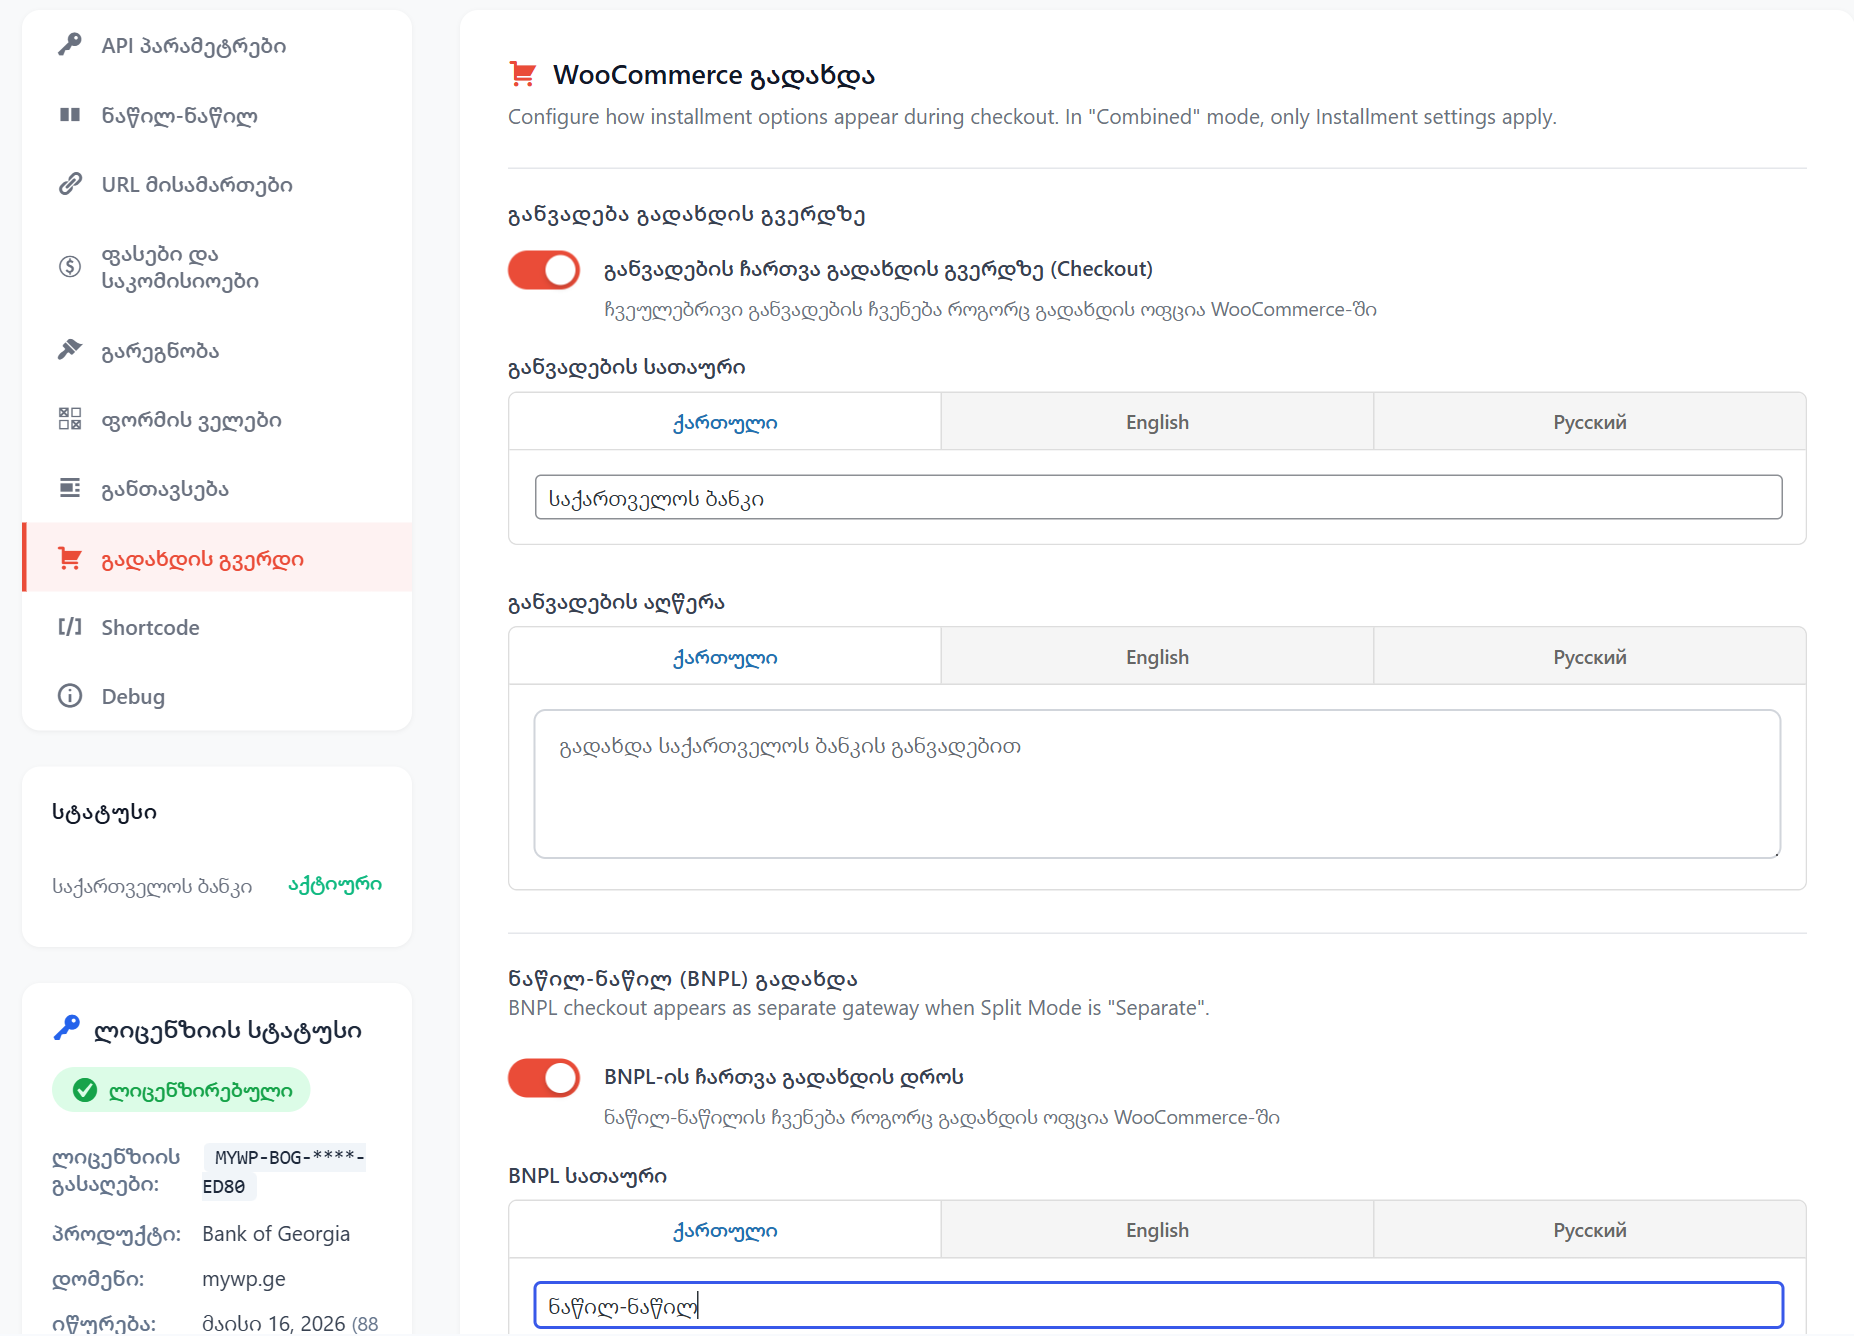
Task: Click the dollar icon for ფასები და საკომისიოები
Action: pyautogui.click(x=69, y=267)
